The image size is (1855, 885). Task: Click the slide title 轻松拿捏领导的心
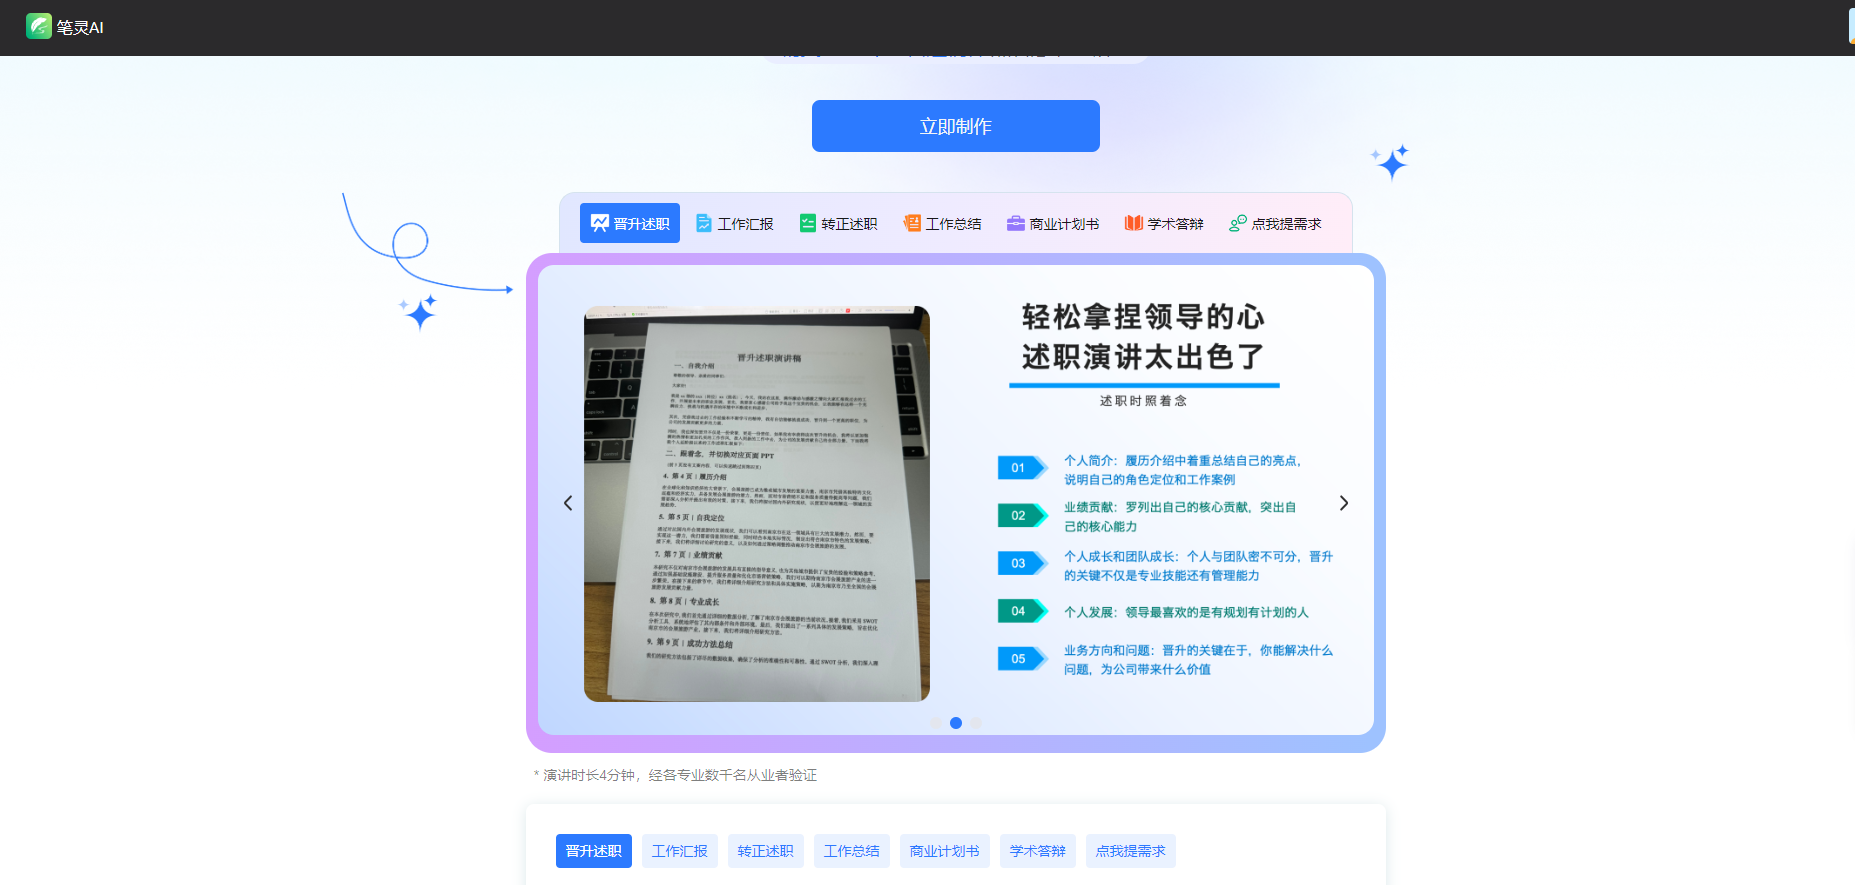(x=1143, y=317)
